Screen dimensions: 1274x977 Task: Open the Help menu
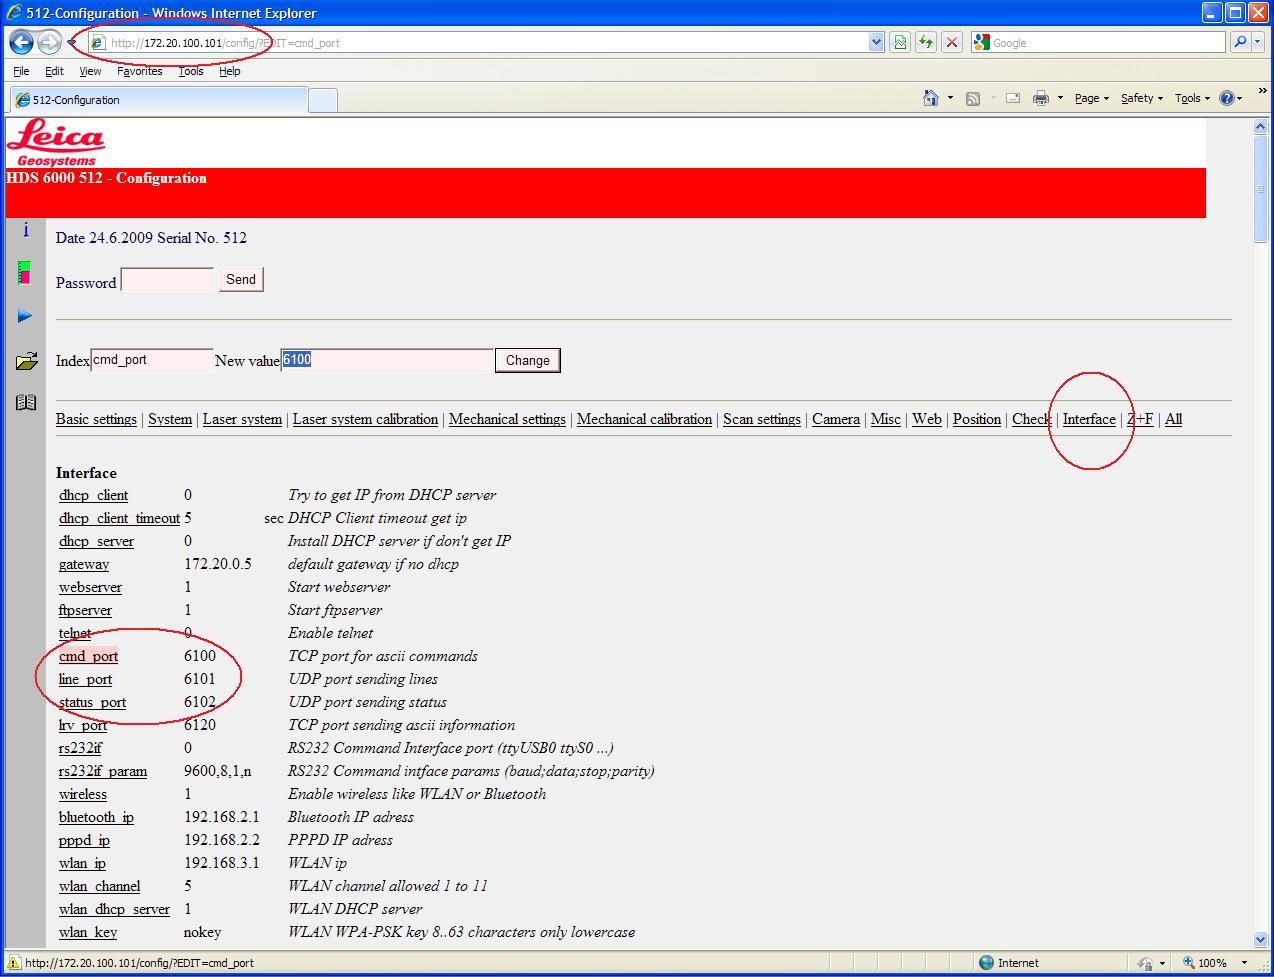pyautogui.click(x=230, y=71)
